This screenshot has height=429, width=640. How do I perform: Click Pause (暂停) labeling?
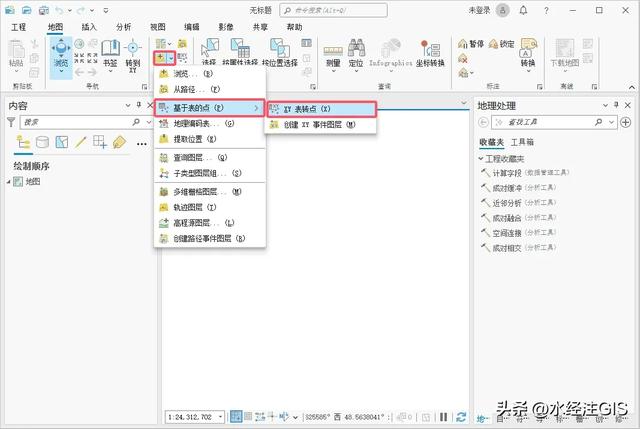pos(471,44)
